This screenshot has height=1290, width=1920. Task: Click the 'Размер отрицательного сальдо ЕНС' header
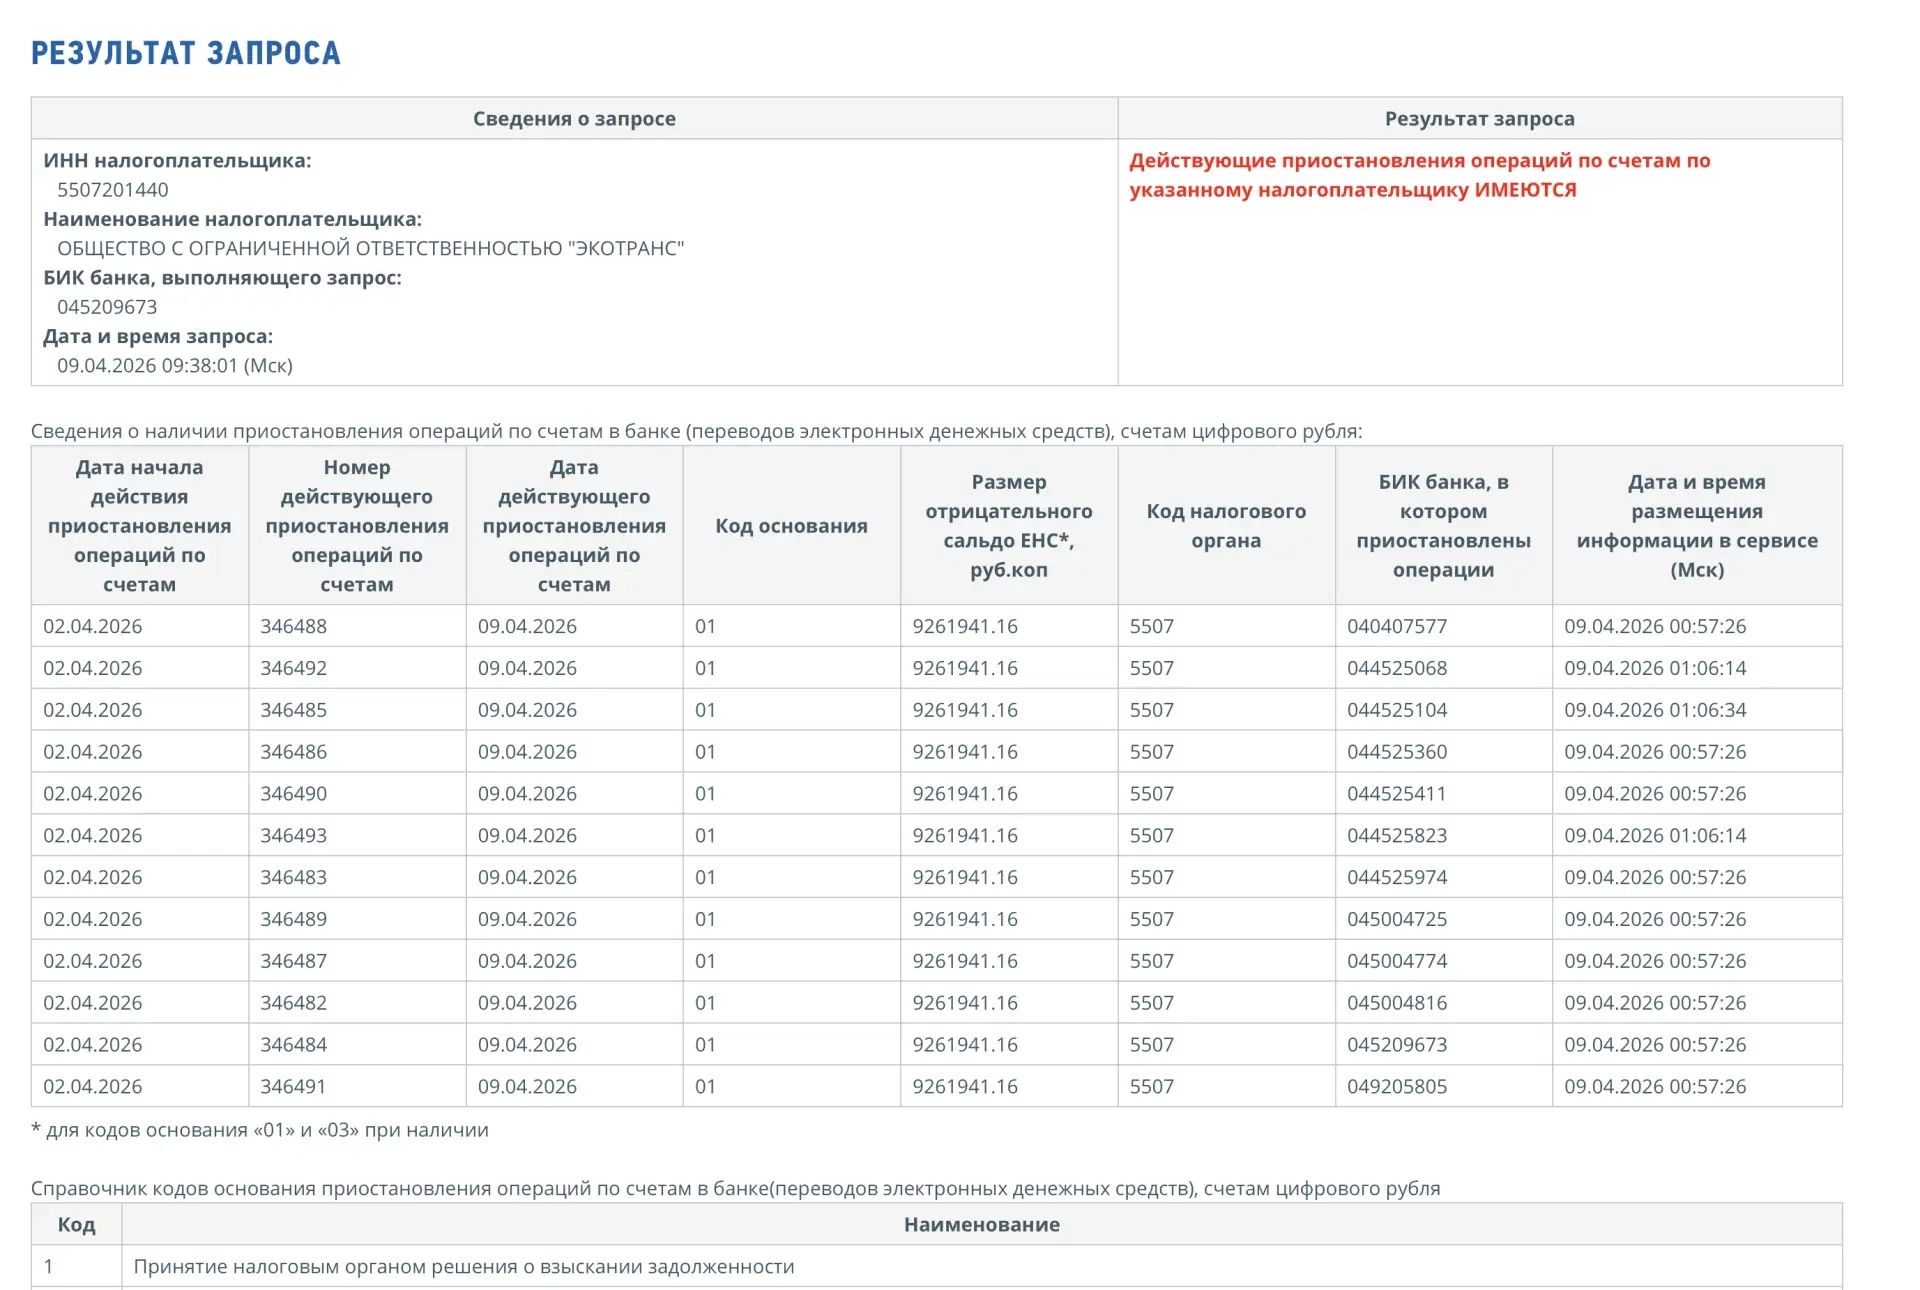pyautogui.click(x=1008, y=526)
